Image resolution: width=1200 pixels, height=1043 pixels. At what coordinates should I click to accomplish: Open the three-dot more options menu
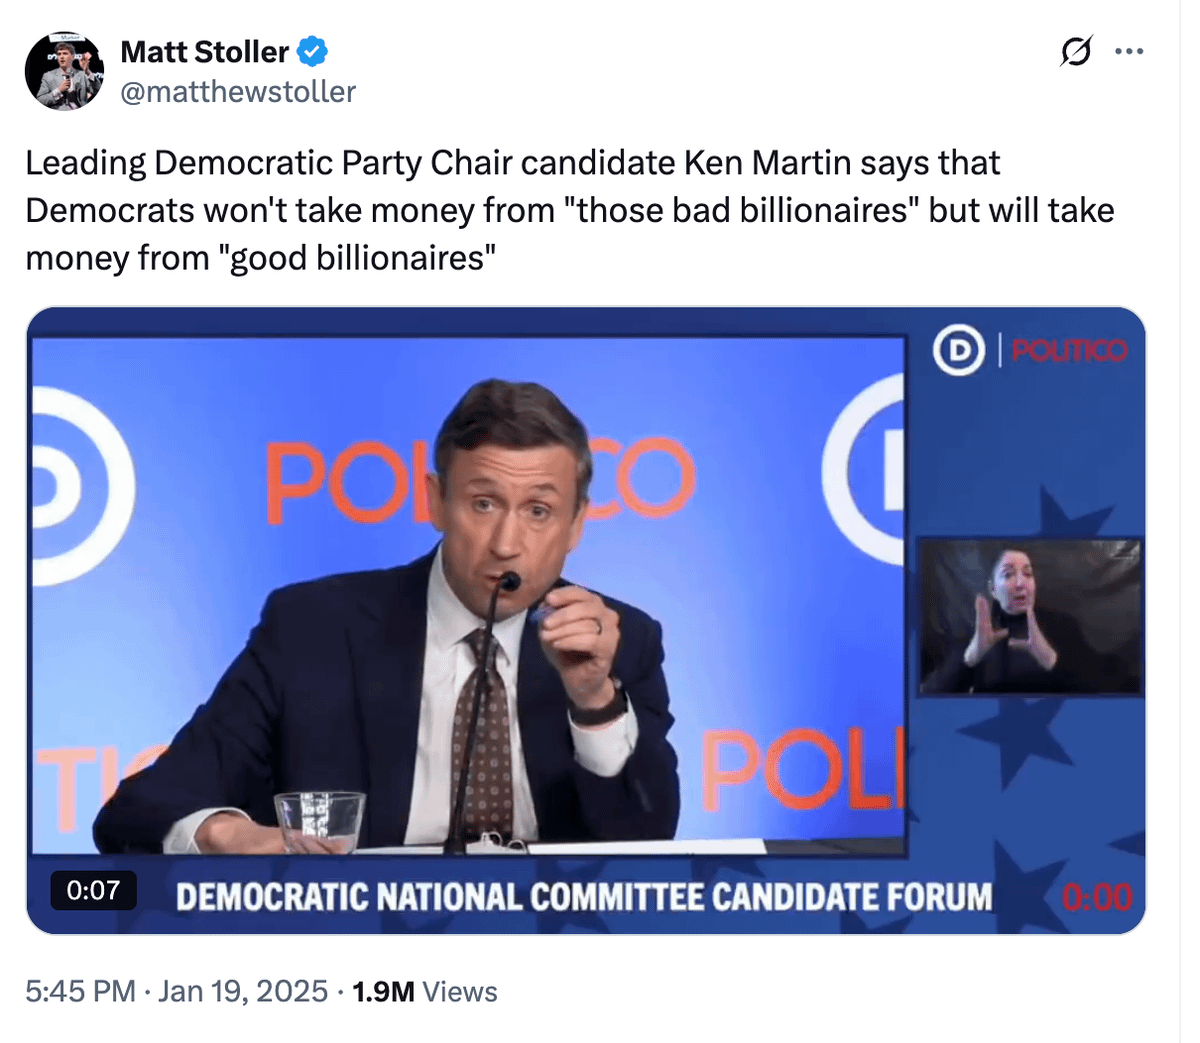[x=1129, y=51]
